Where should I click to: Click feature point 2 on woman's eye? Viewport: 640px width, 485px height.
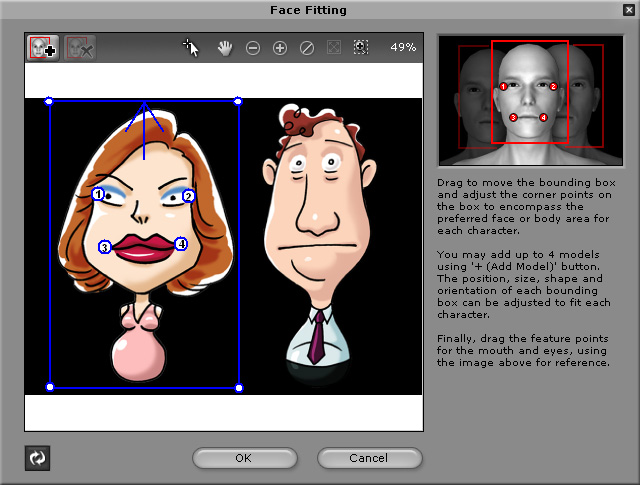click(x=188, y=197)
